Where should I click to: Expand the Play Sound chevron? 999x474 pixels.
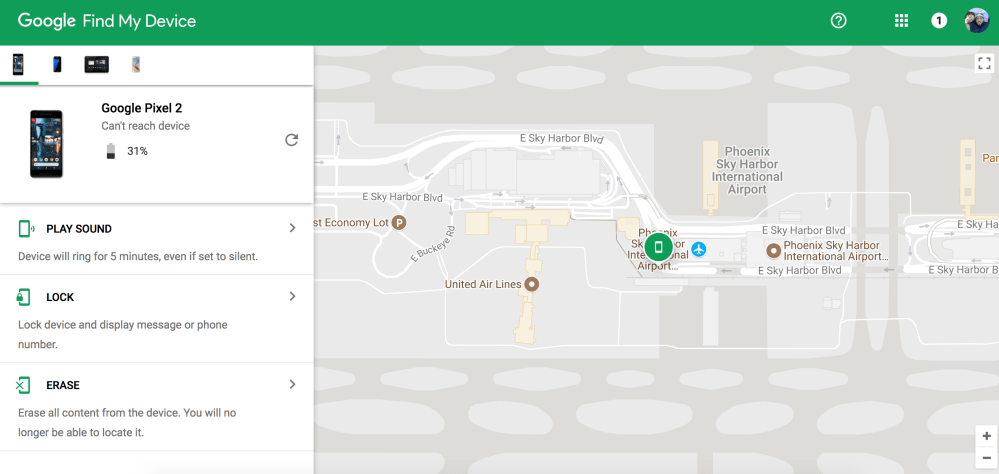[x=292, y=228]
